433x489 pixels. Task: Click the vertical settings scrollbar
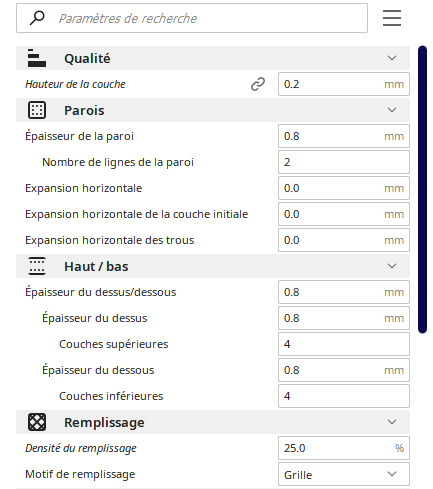click(422, 189)
